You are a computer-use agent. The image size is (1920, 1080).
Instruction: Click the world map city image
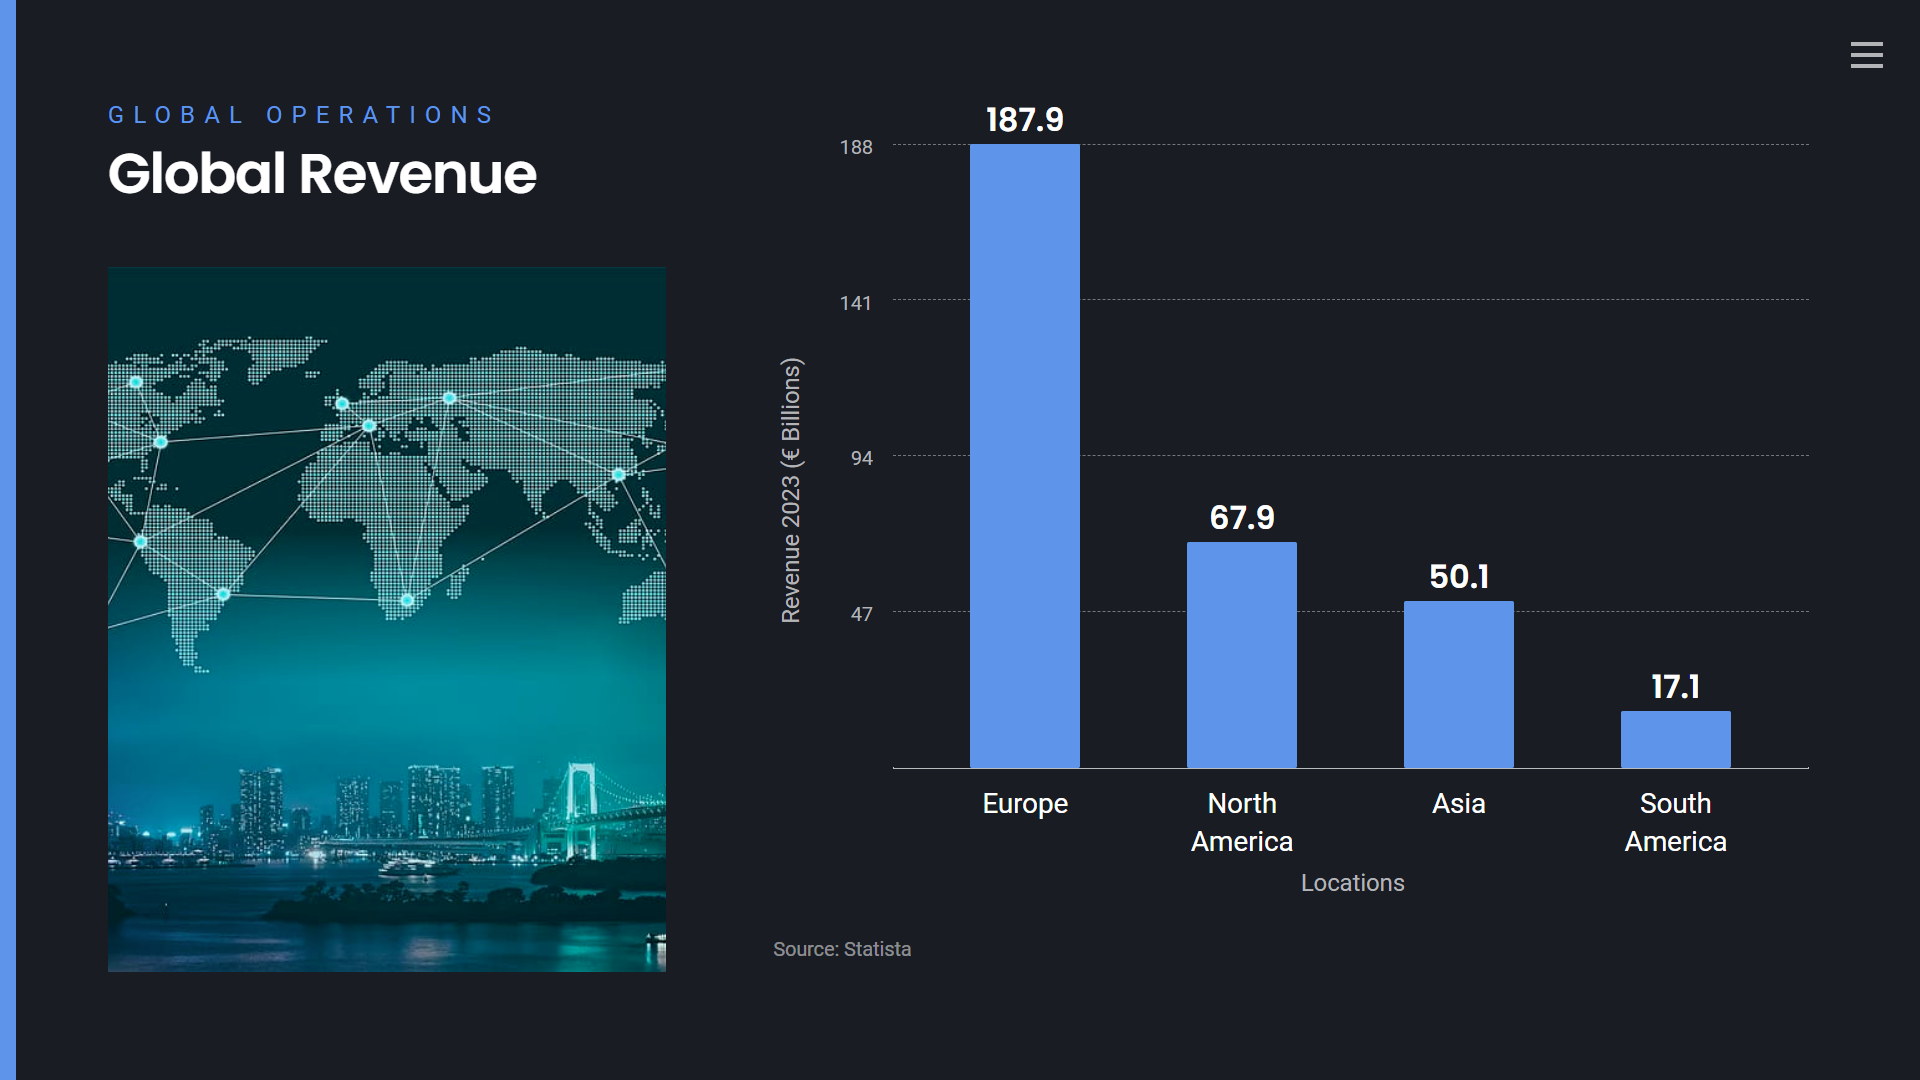387,619
